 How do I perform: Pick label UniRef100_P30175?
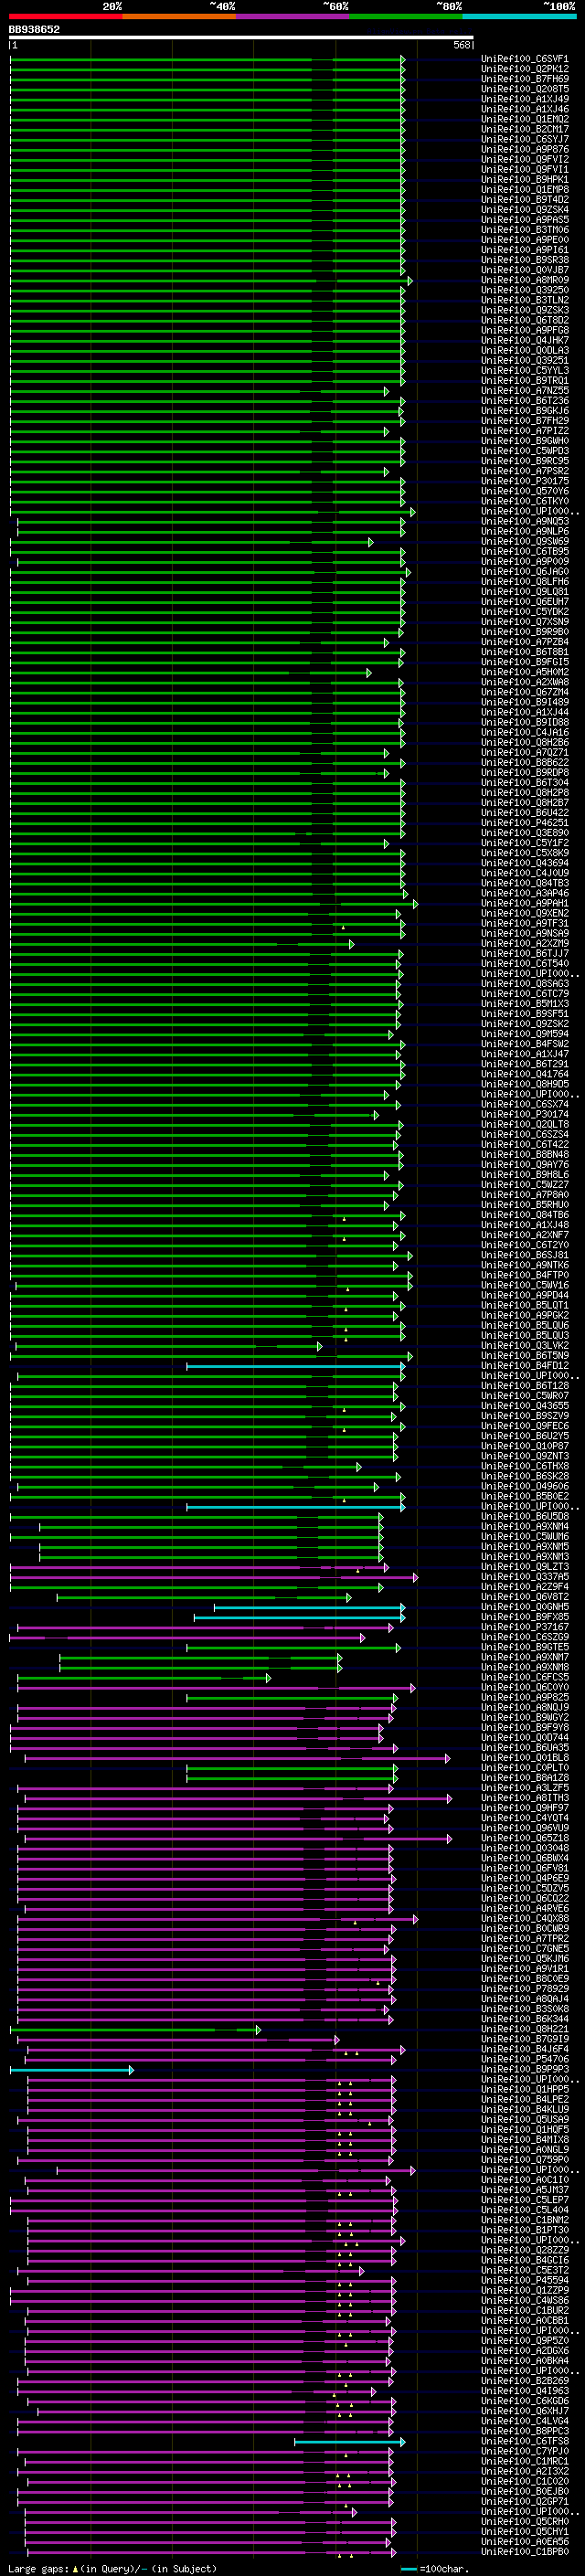(x=525, y=481)
